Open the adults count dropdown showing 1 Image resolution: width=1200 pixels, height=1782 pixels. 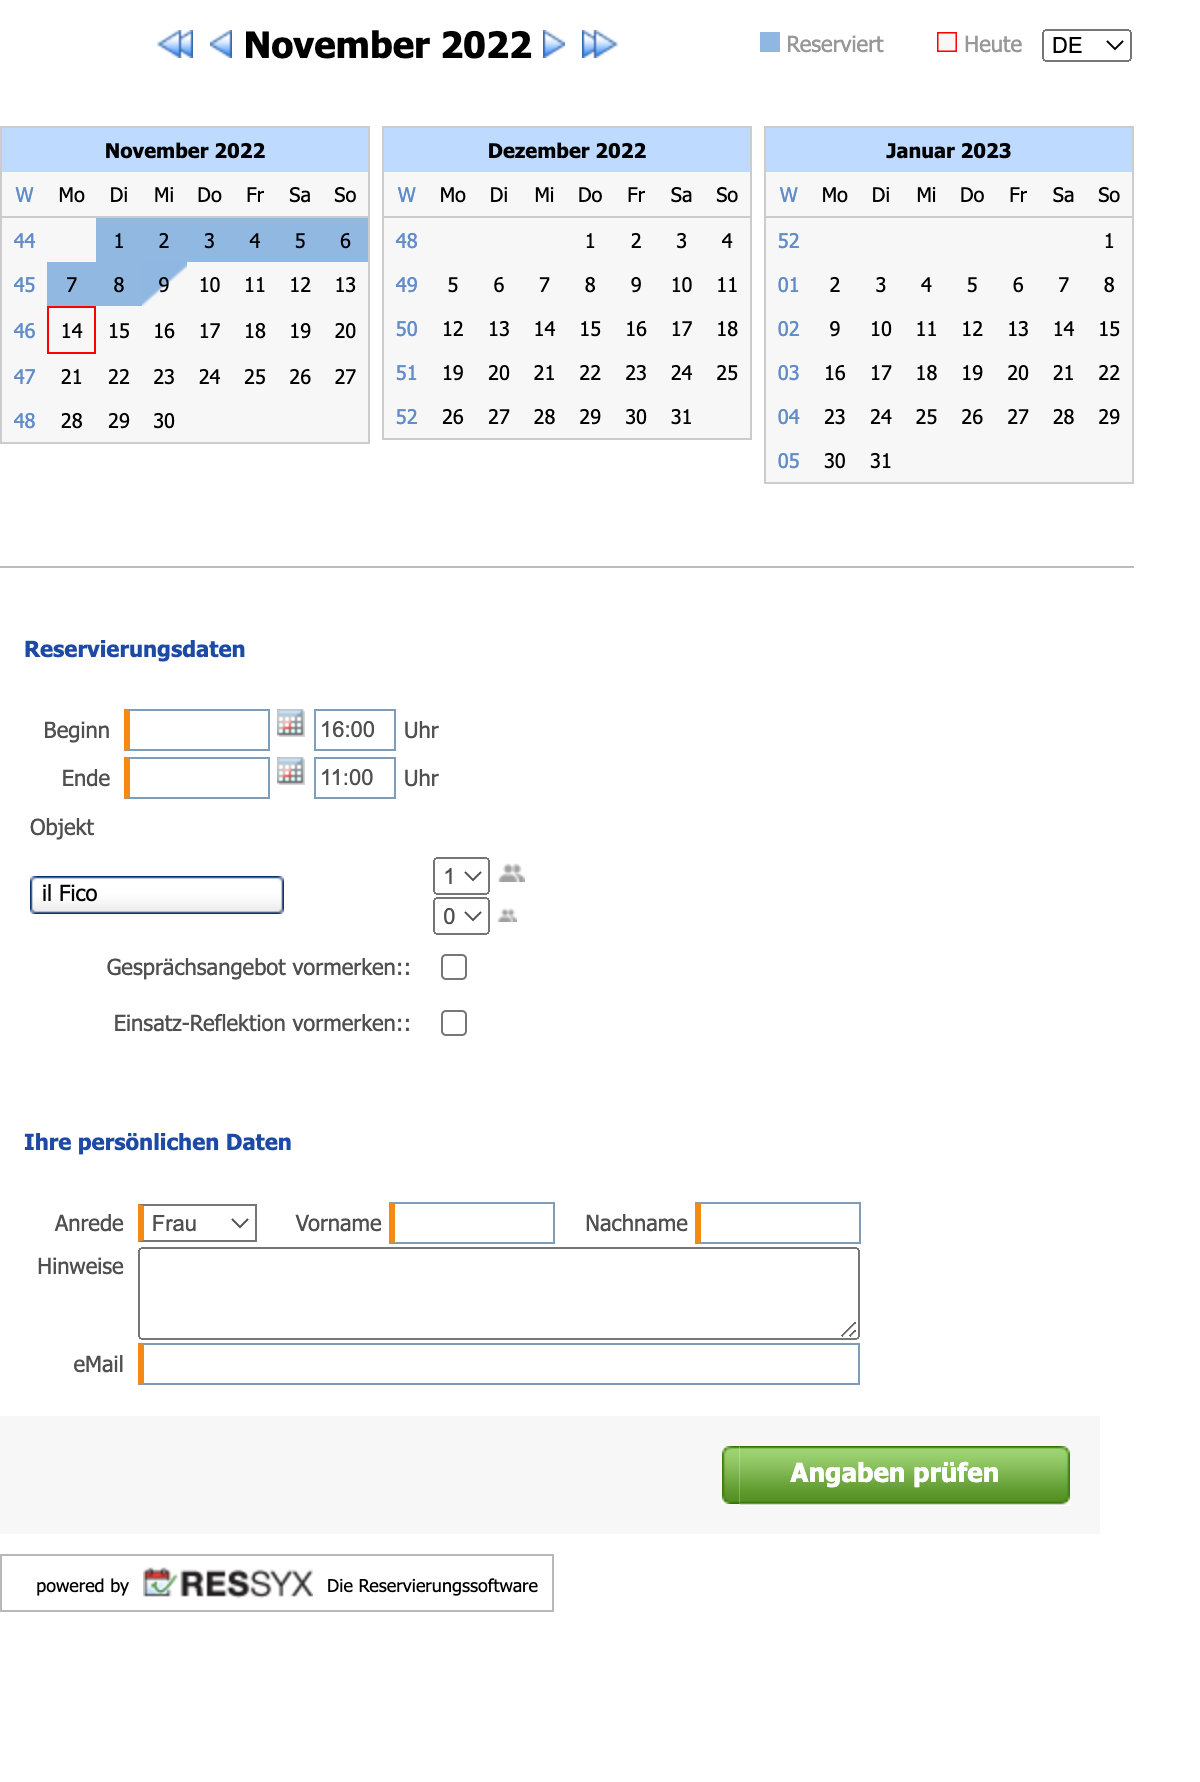coord(461,876)
